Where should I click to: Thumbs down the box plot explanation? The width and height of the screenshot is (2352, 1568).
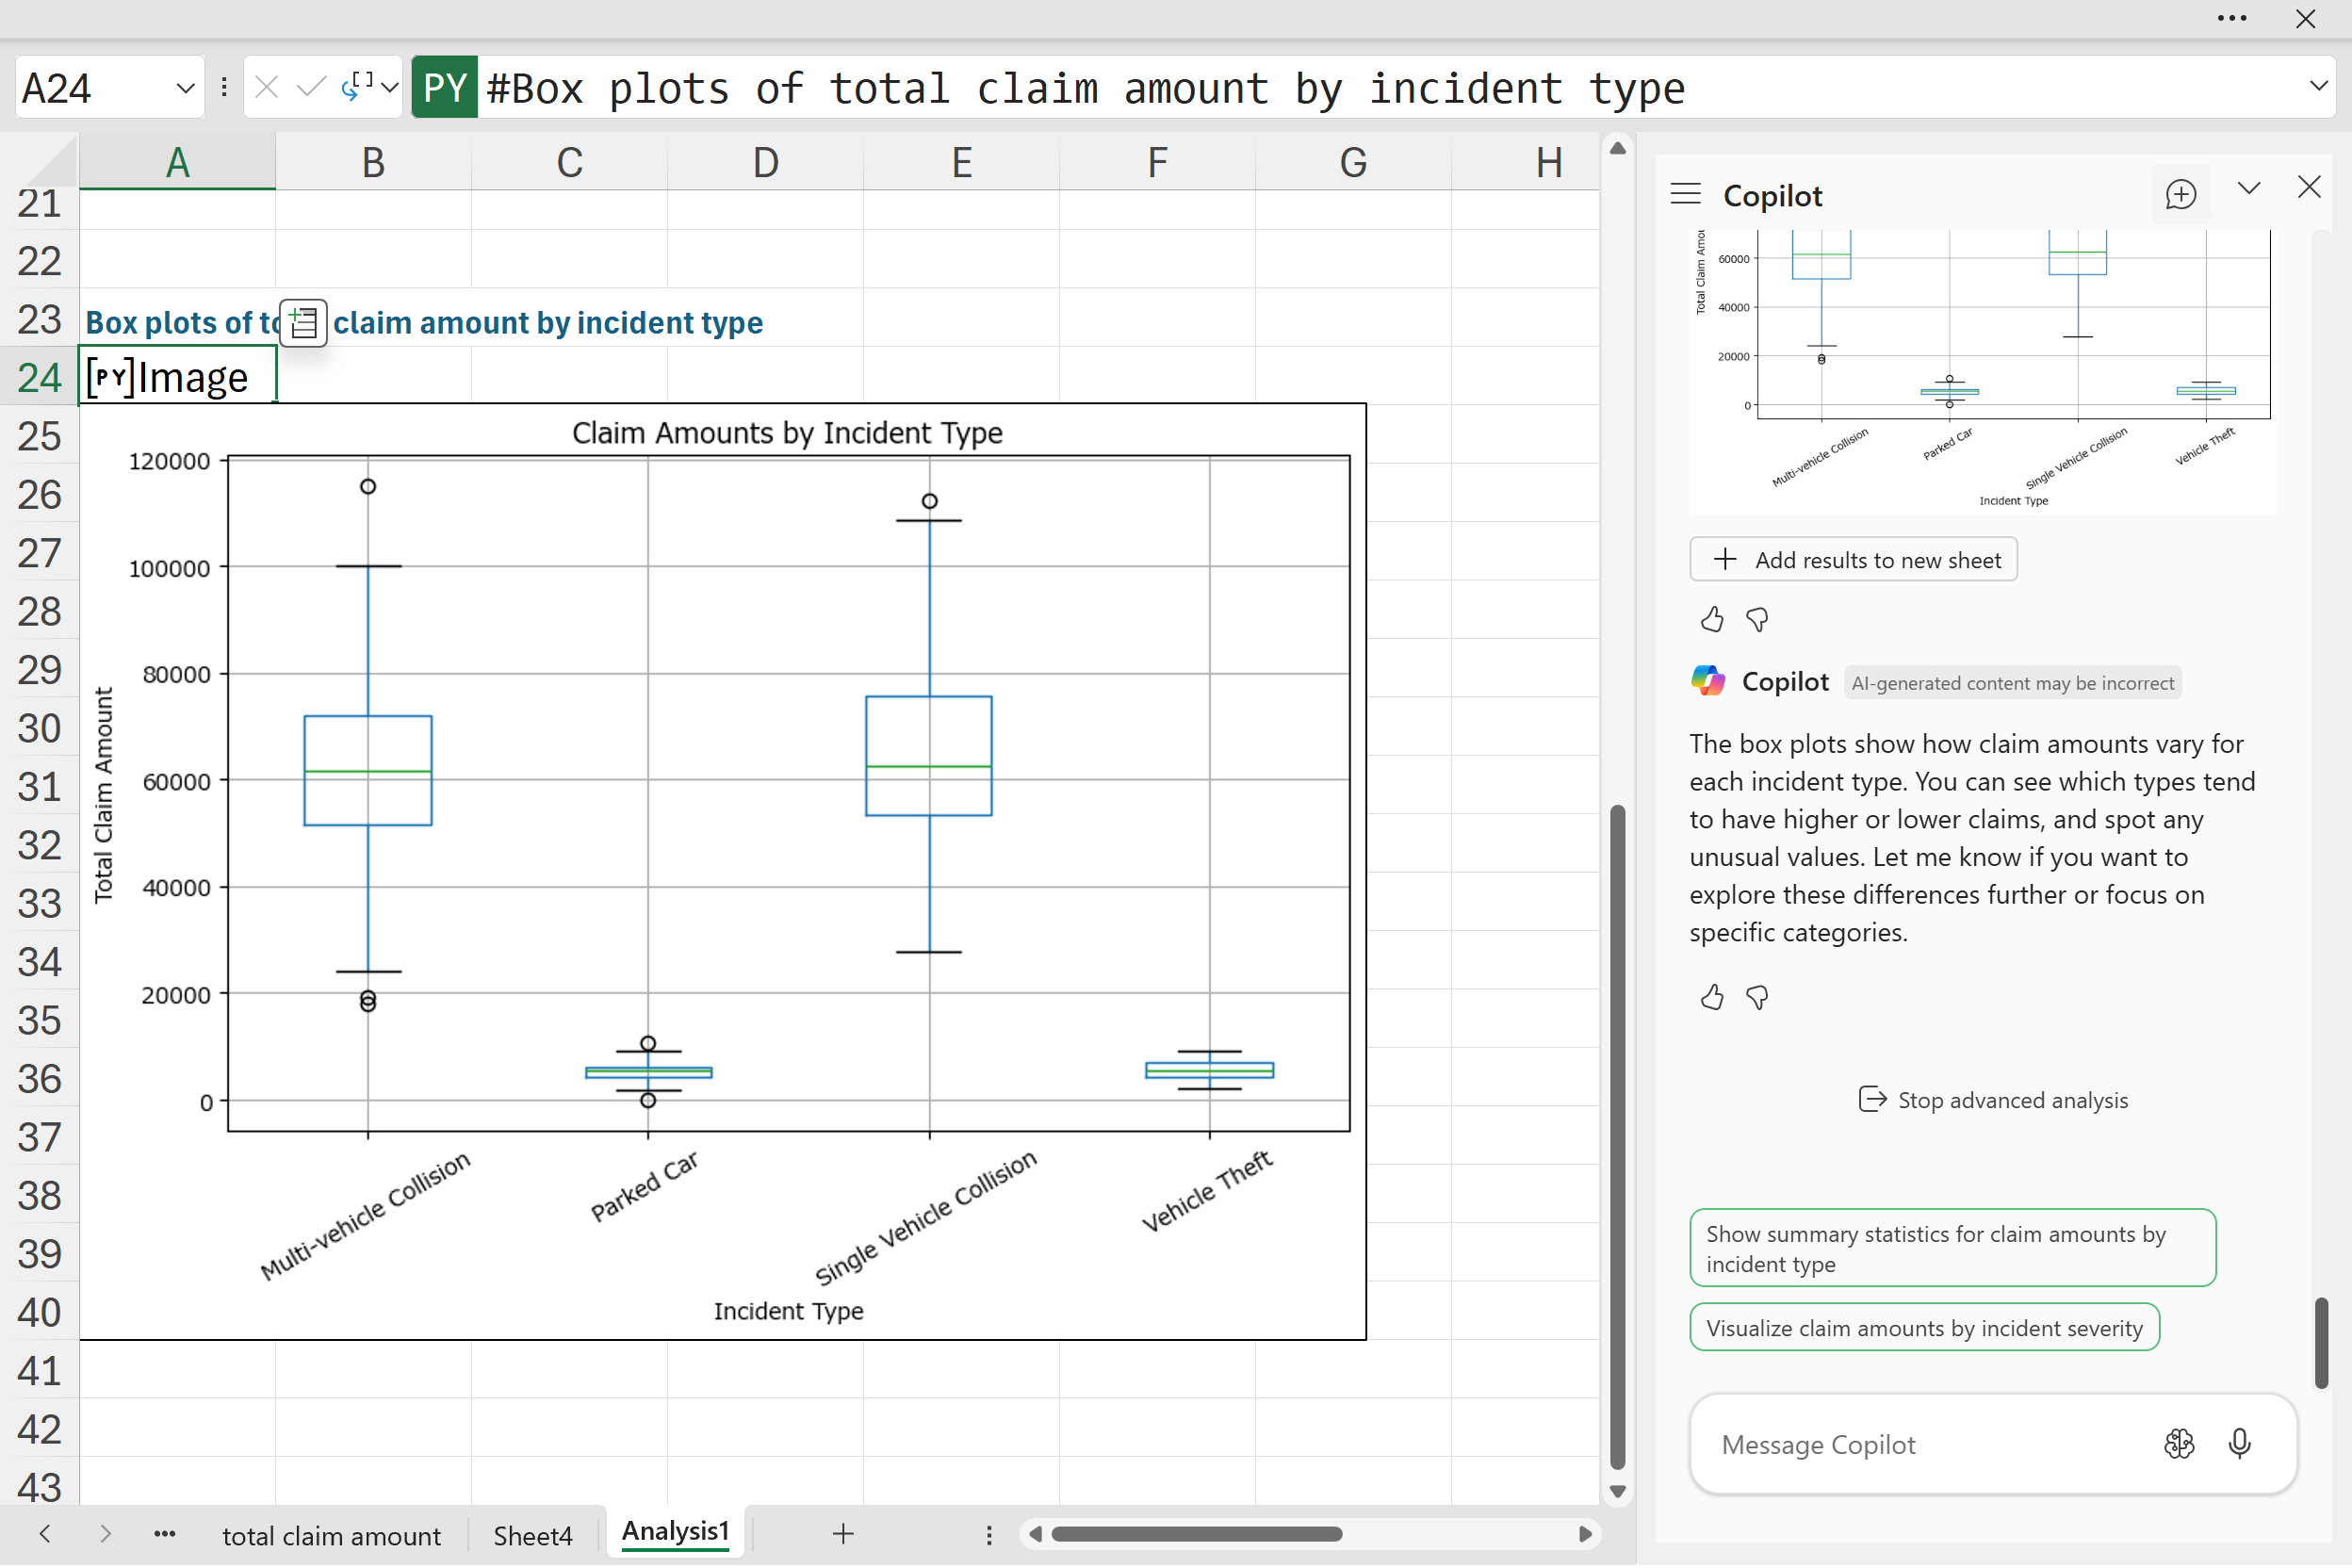click(1757, 997)
